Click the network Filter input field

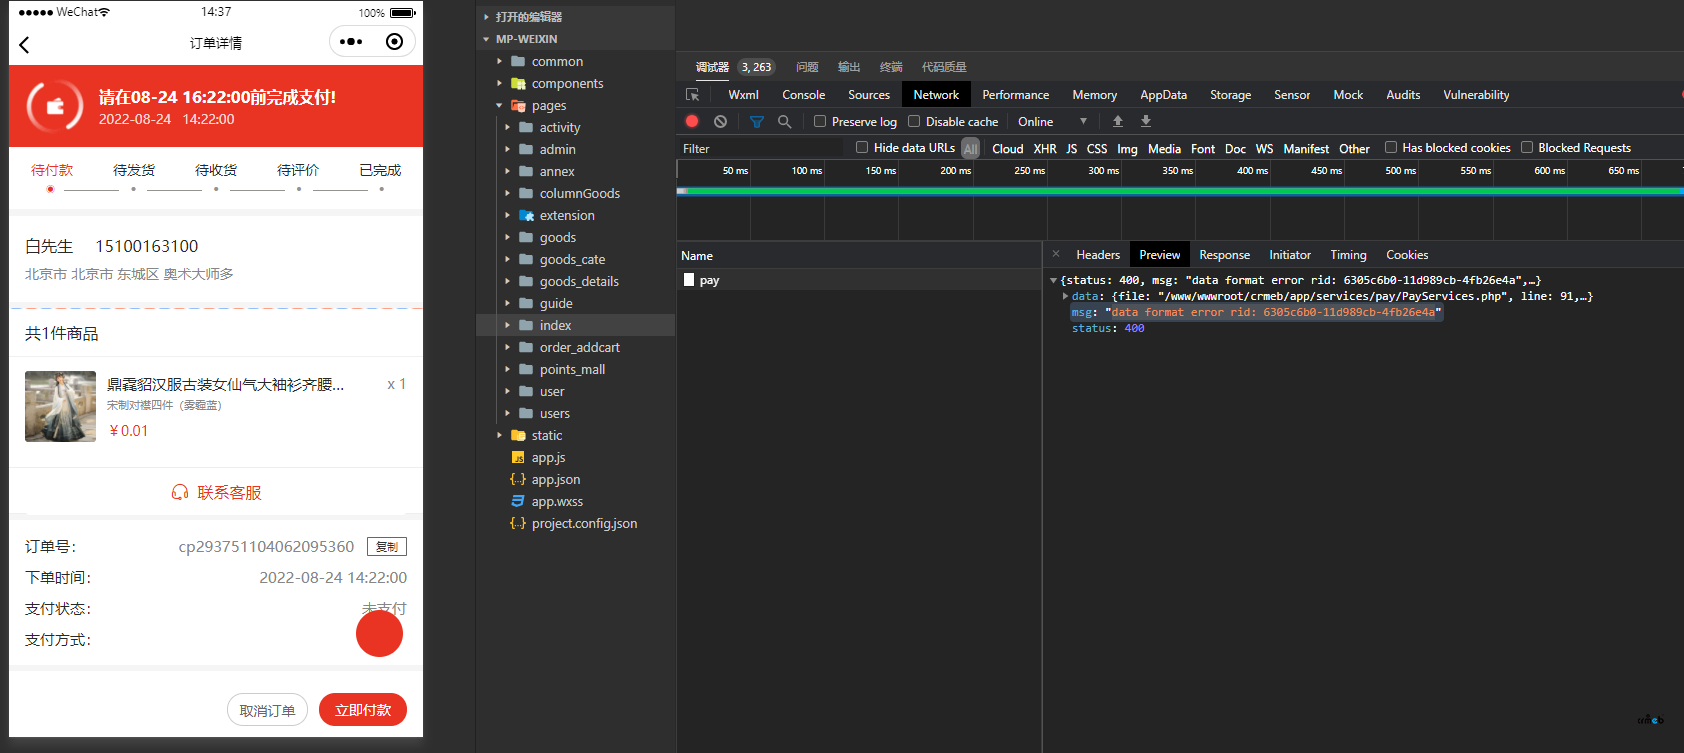tap(760, 148)
